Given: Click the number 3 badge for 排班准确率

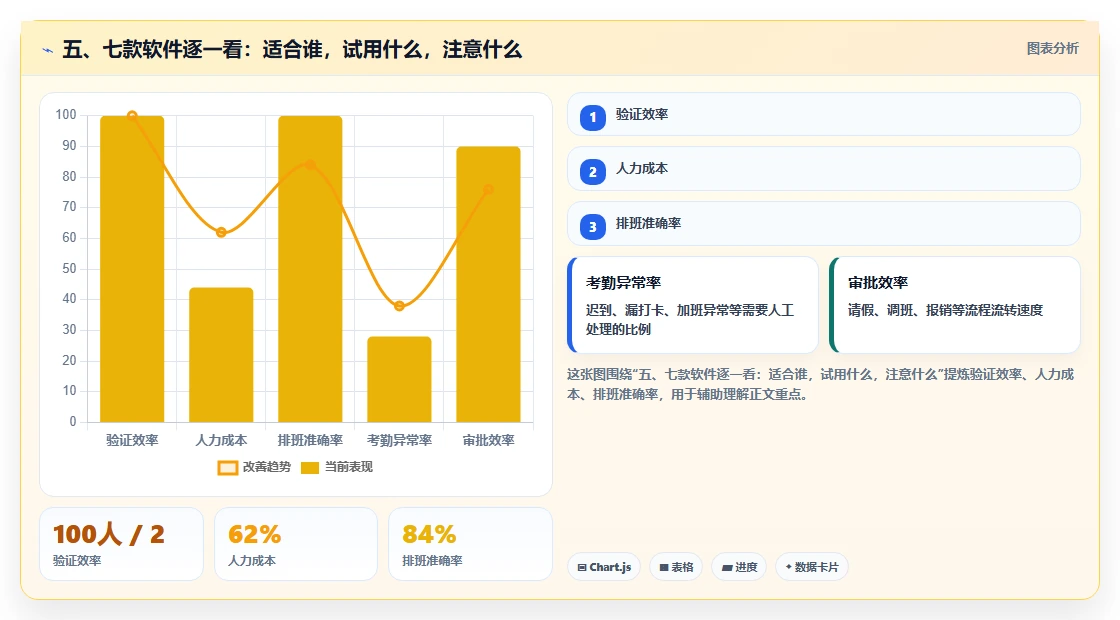Looking at the screenshot, I should click(x=592, y=226).
